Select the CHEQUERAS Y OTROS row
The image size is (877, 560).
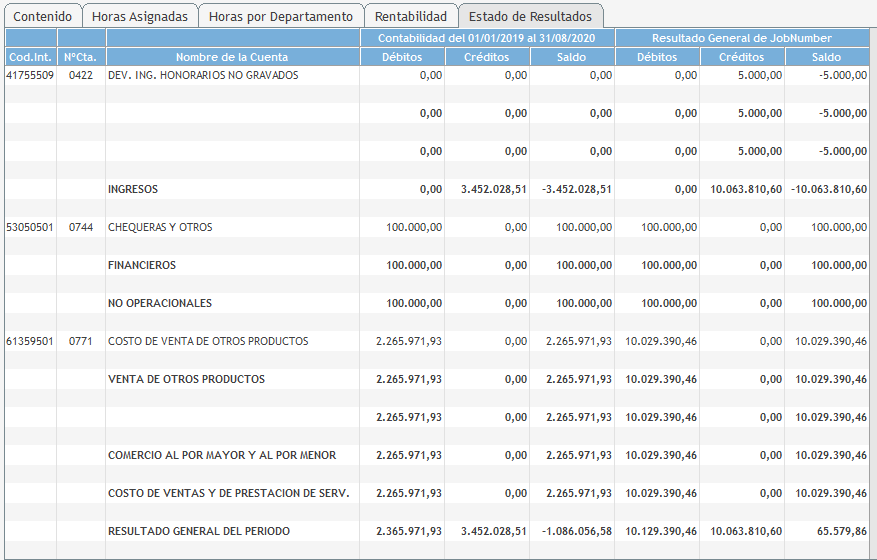pyautogui.click(x=160, y=228)
